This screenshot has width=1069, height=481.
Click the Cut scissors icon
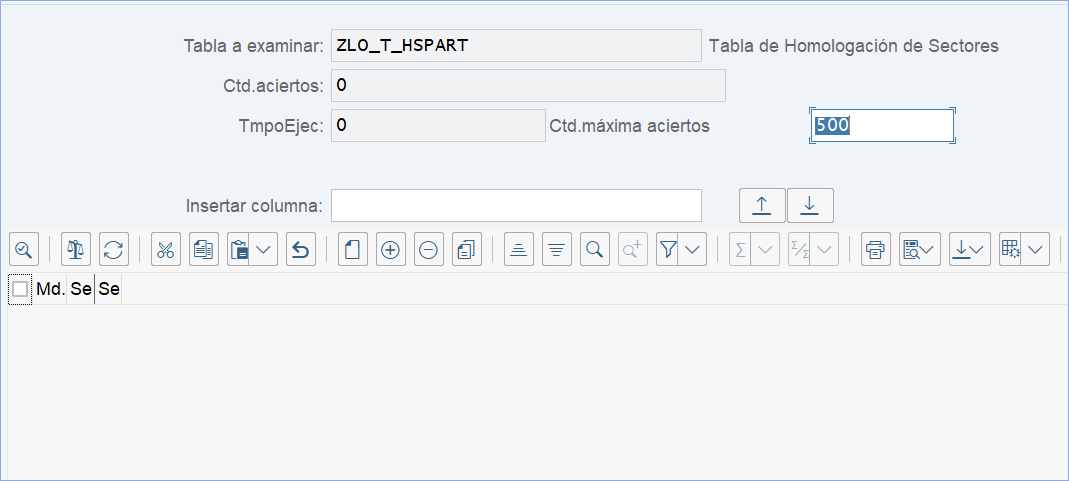click(166, 249)
